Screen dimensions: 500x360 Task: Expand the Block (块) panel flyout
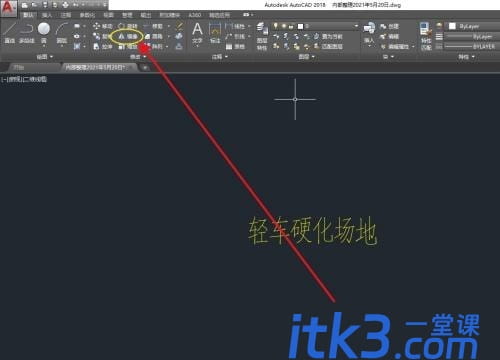[x=388, y=57]
